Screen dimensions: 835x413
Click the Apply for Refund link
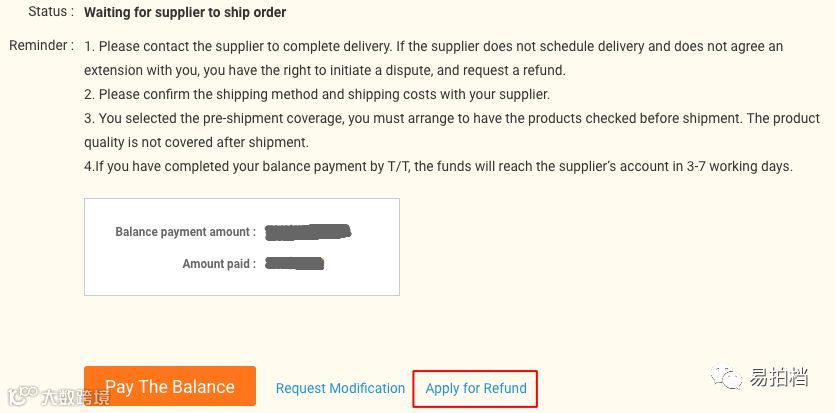coord(476,388)
